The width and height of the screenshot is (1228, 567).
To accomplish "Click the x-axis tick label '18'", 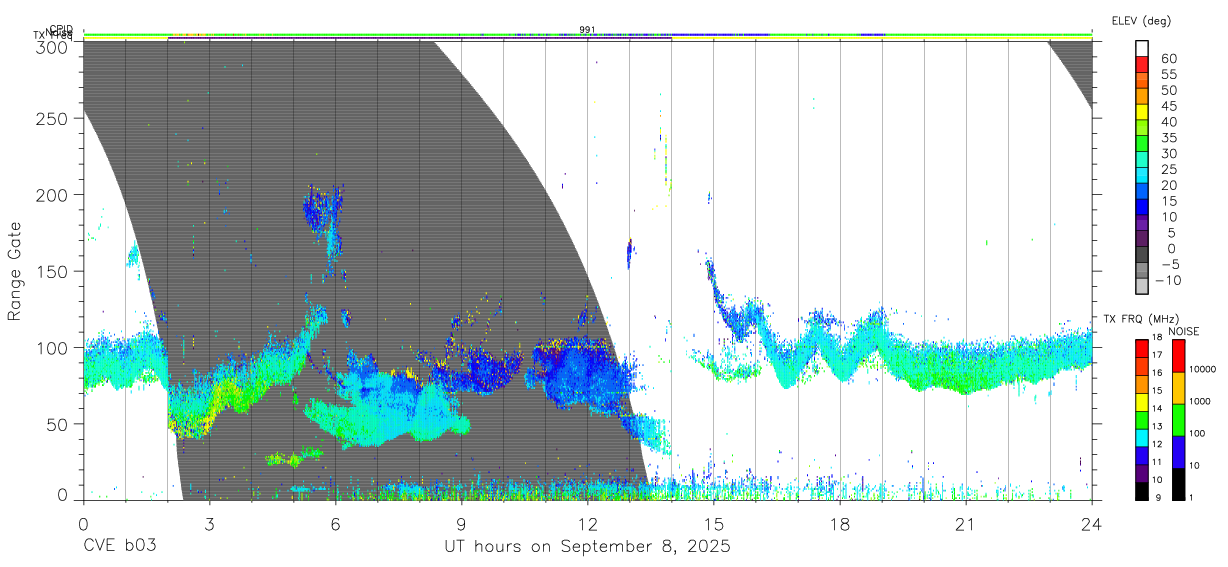I will [x=839, y=524].
